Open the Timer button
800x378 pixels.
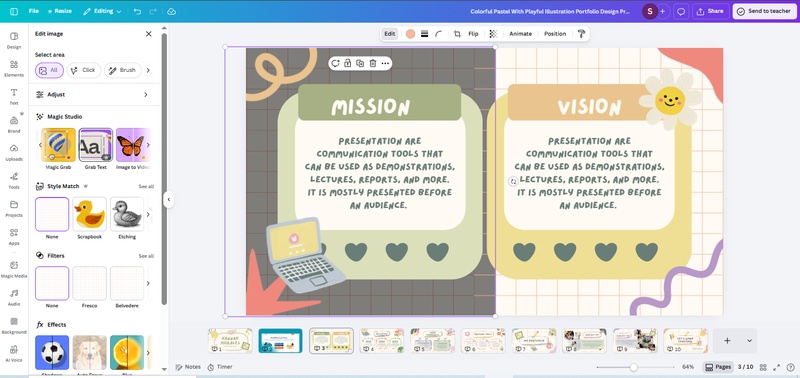click(220, 367)
